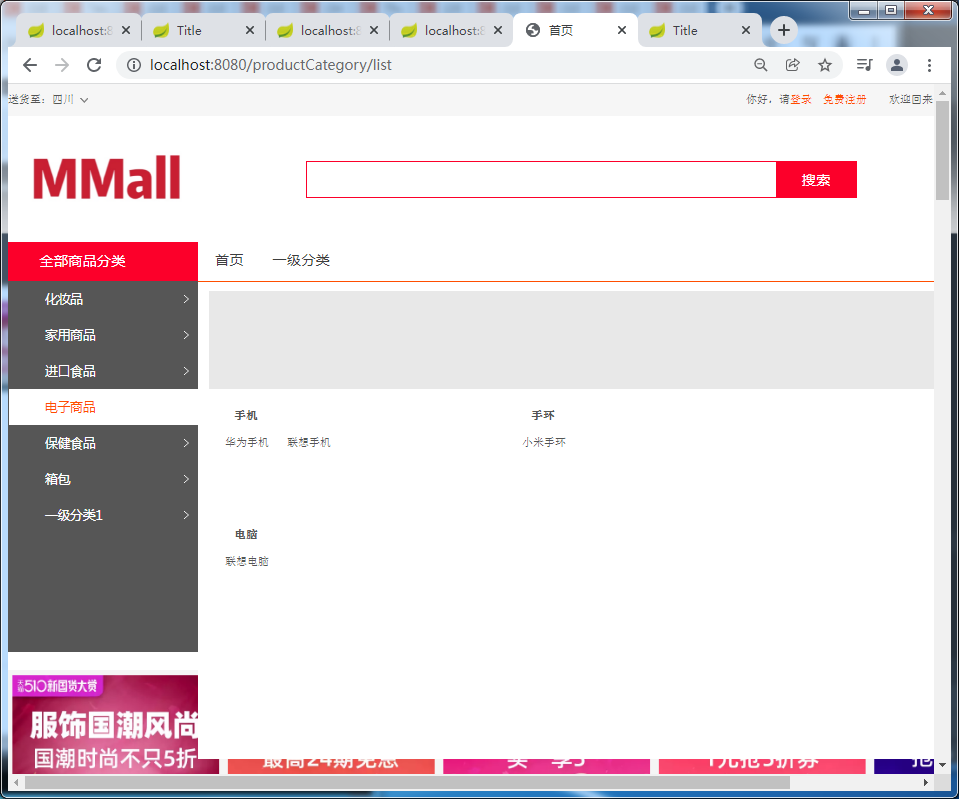Open the browser profile icon
Image resolution: width=959 pixels, height=799 pixels.
(x=897, y=64)
